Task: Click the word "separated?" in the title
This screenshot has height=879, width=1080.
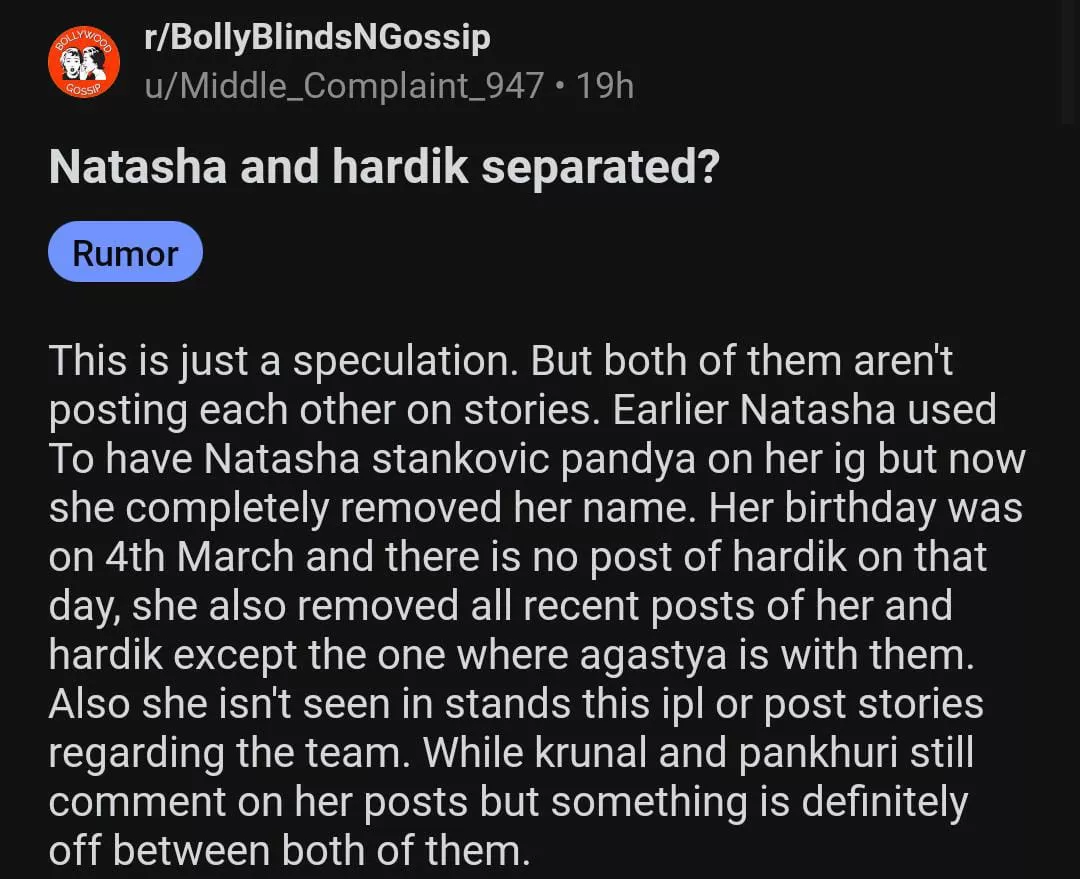Action: 600,168
